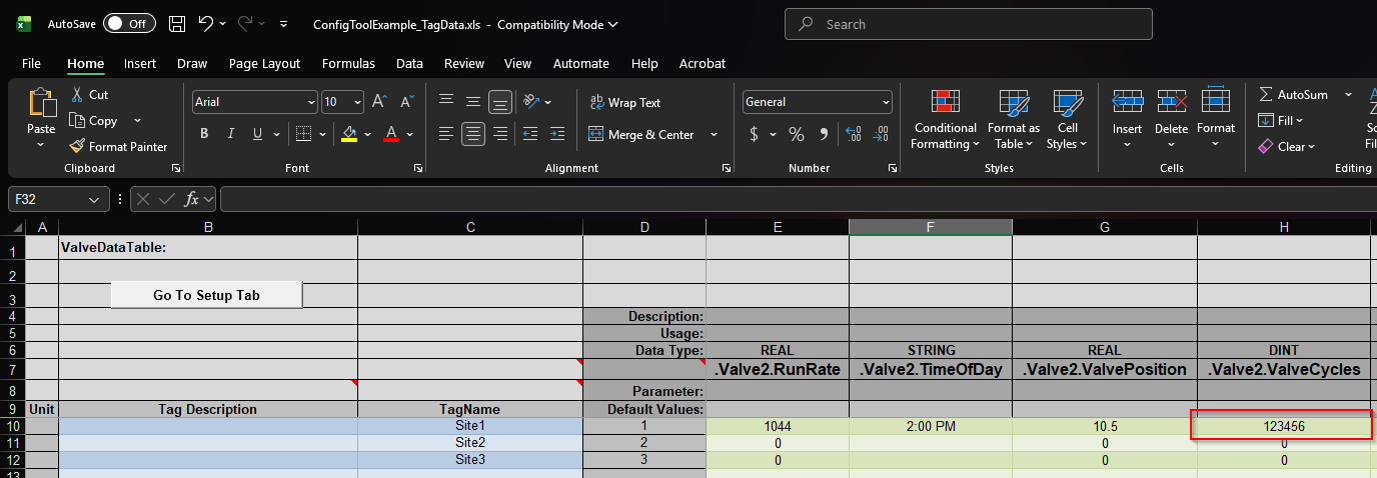This screenshot has width=1377, height=478.
Task: Click the Undo arrow icon
Action: pos(205,23)
